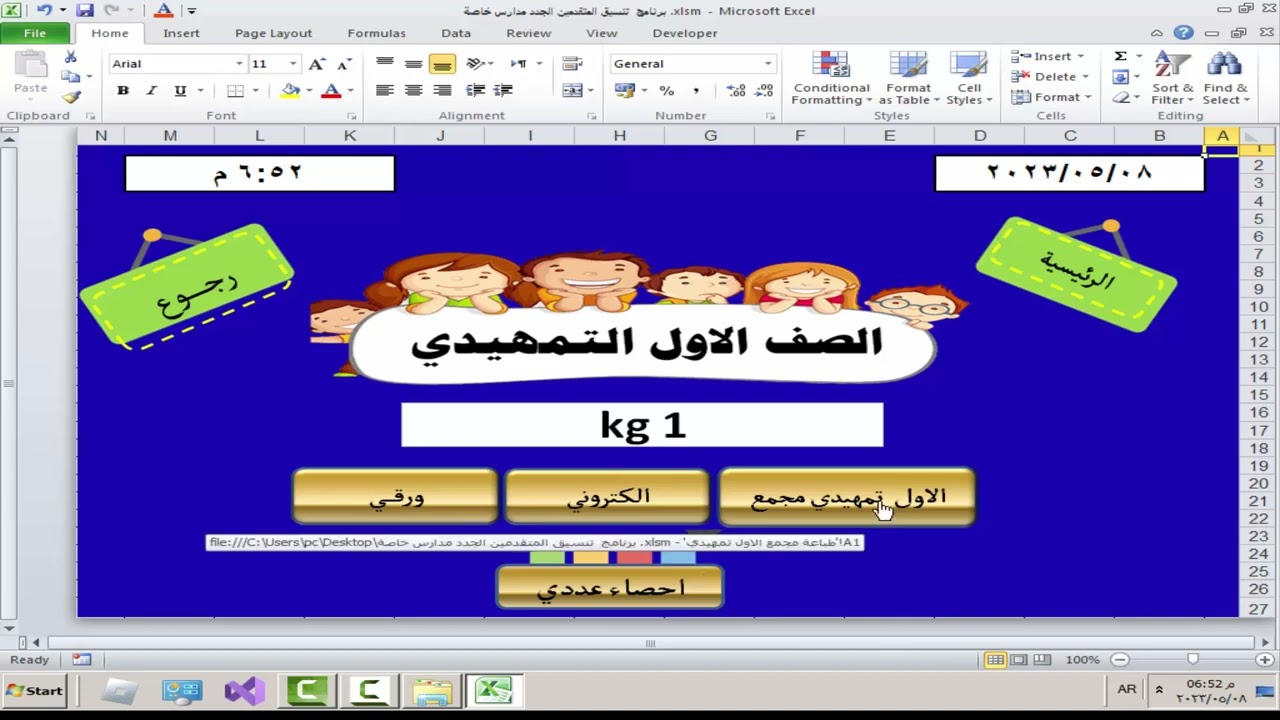Switch to the Developer tab

coord(685,33)
